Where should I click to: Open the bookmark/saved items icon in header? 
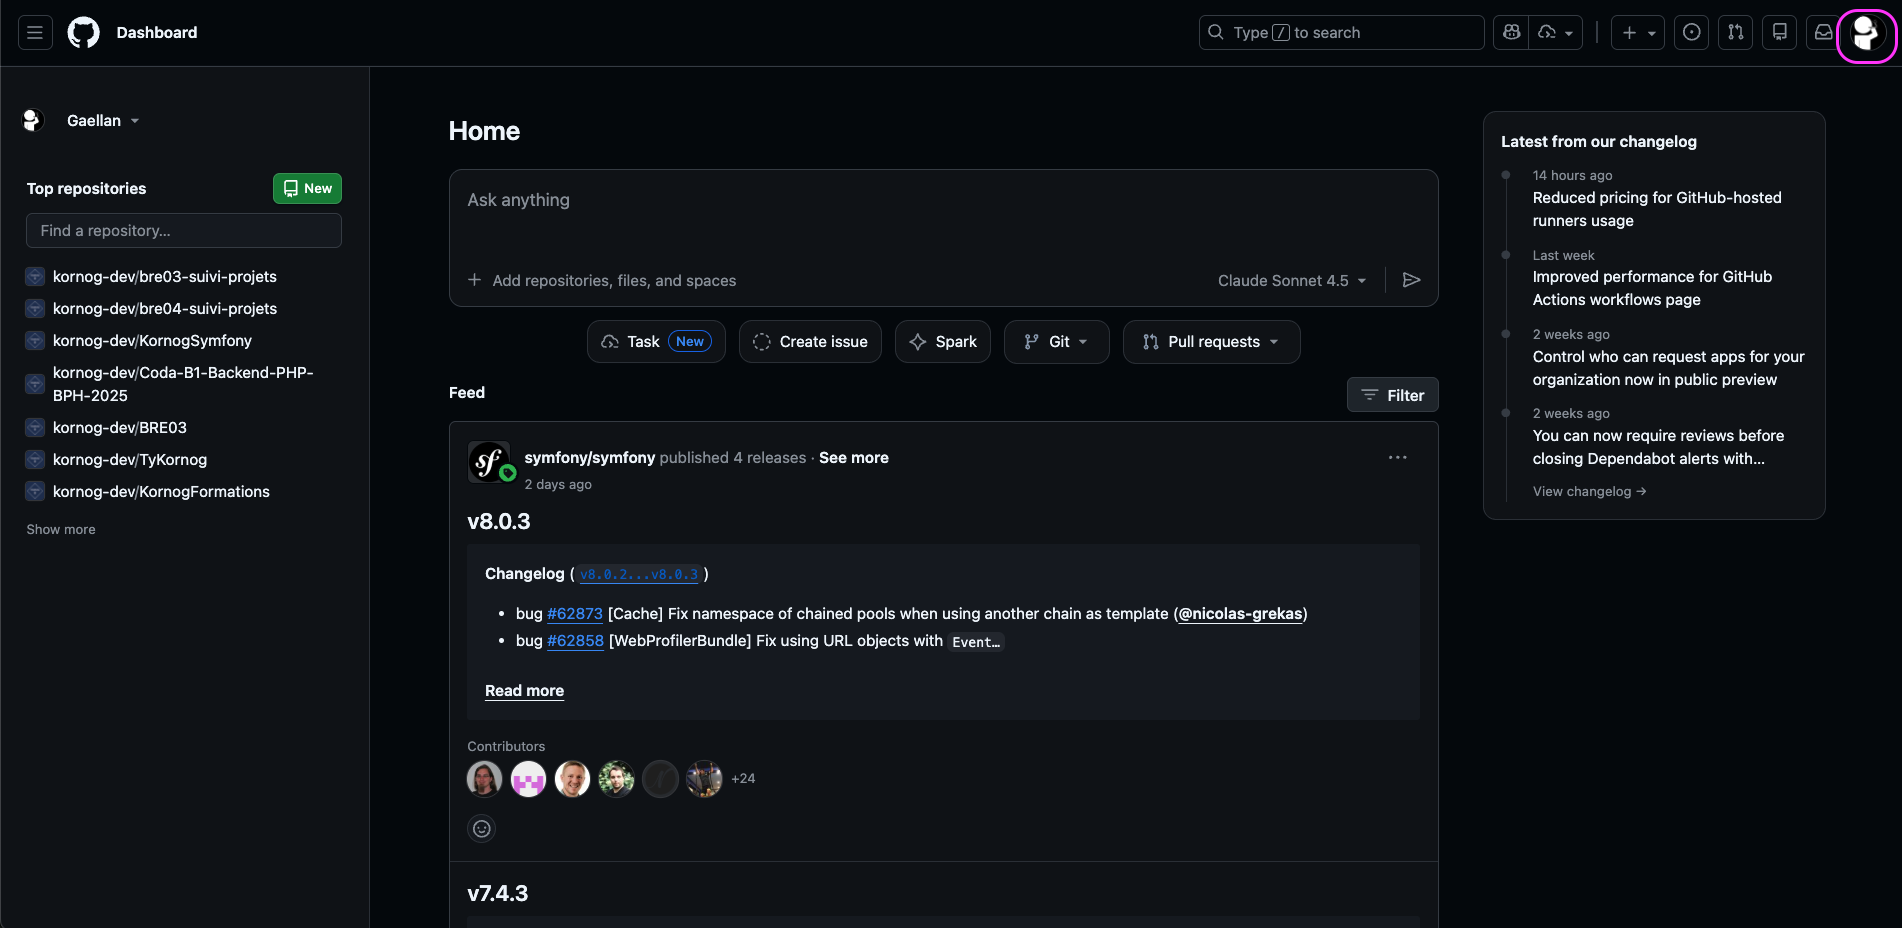coord(1779,32)
